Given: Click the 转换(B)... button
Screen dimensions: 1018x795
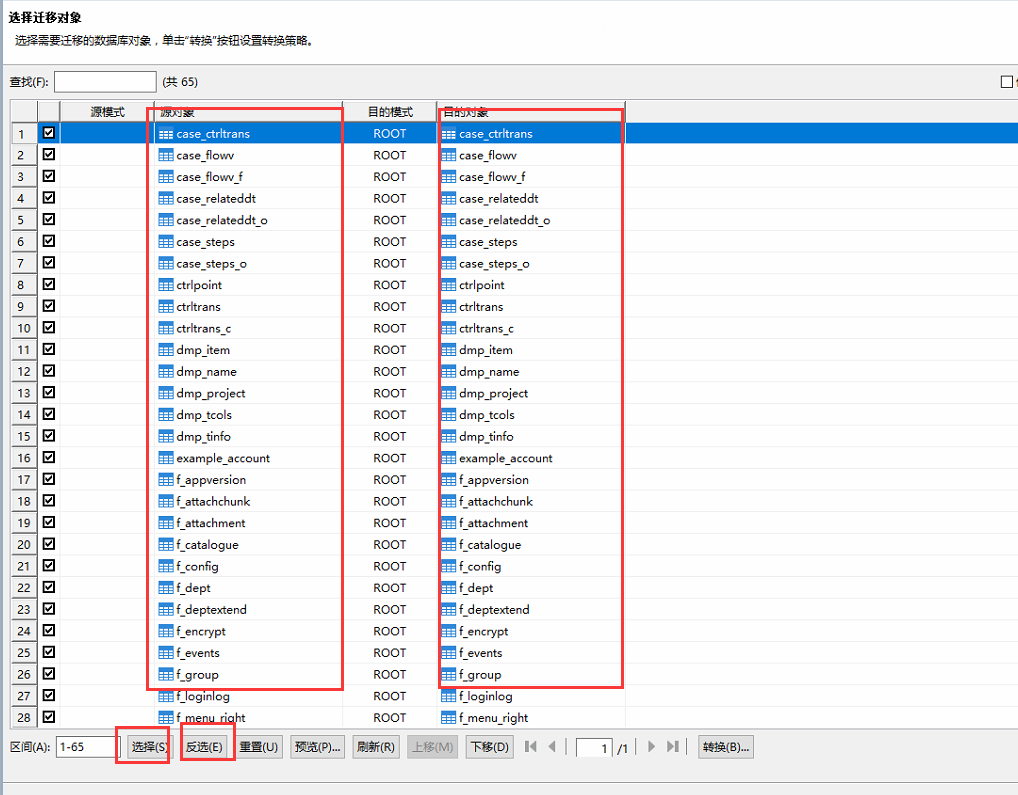Looking at the screenshot, I should [725, 747].
